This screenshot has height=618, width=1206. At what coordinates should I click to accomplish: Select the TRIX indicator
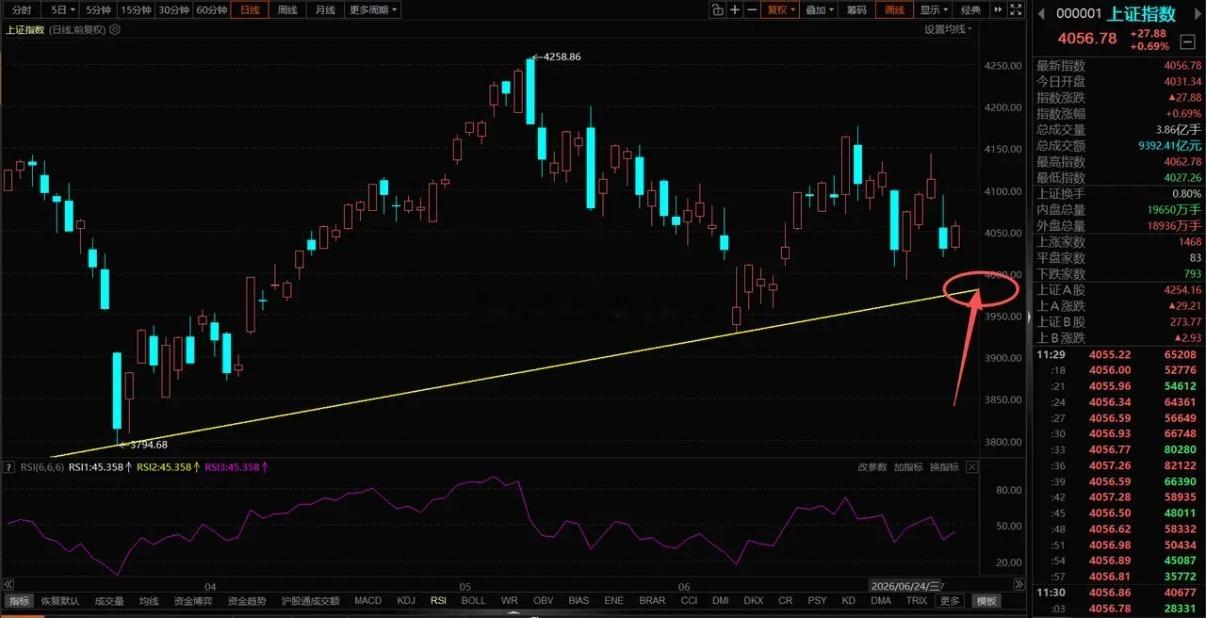[916, 601]
